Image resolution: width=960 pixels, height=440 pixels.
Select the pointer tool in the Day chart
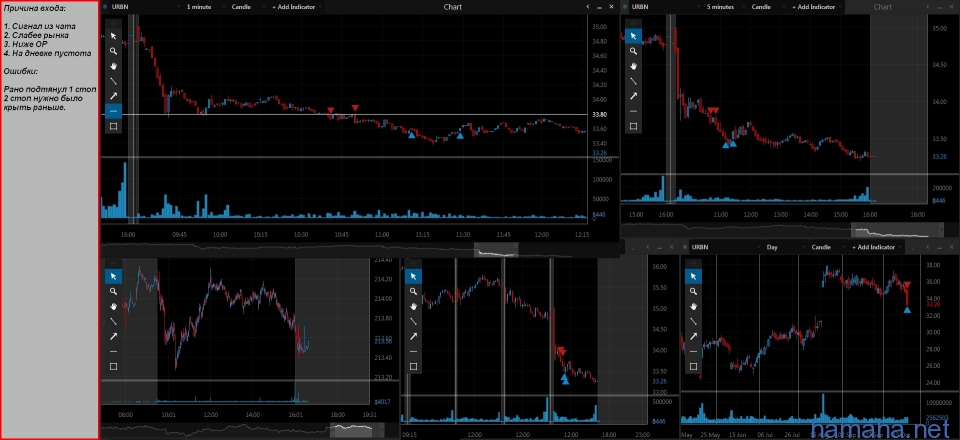pos(694,277)
